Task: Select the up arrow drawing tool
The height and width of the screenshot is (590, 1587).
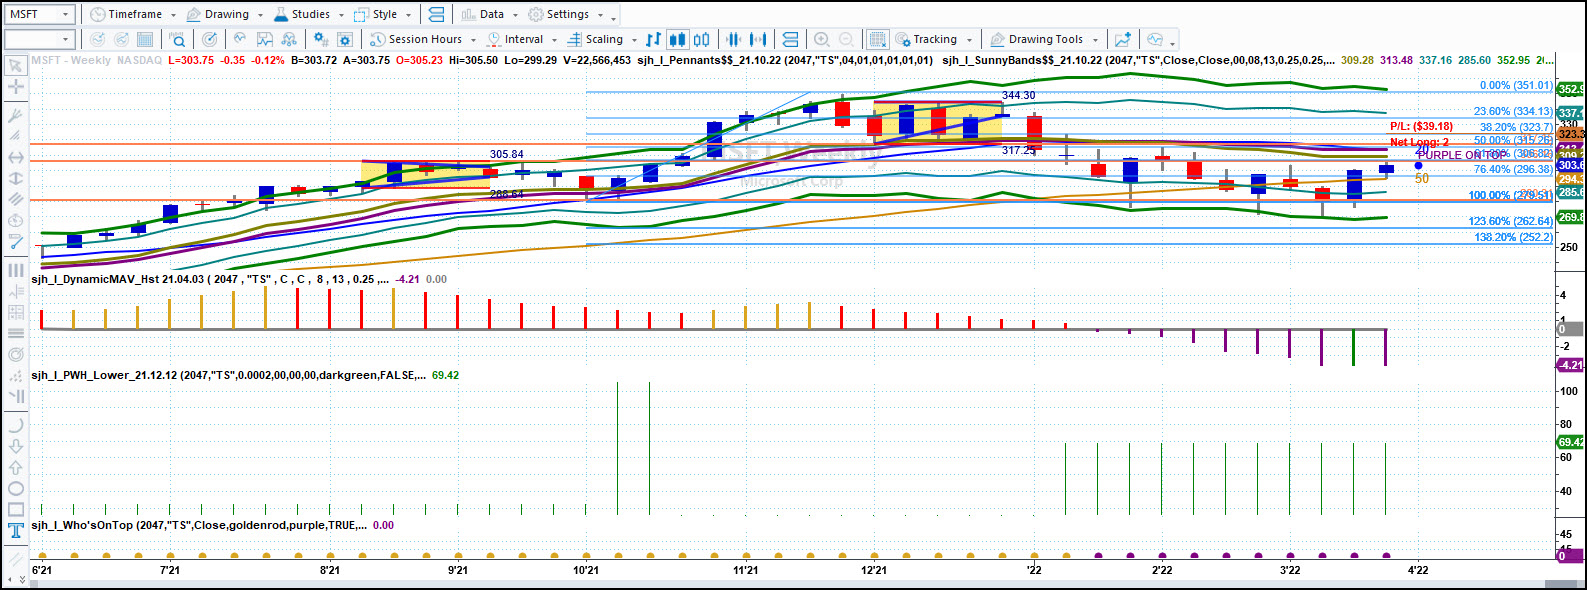Action: click(15, 467)
